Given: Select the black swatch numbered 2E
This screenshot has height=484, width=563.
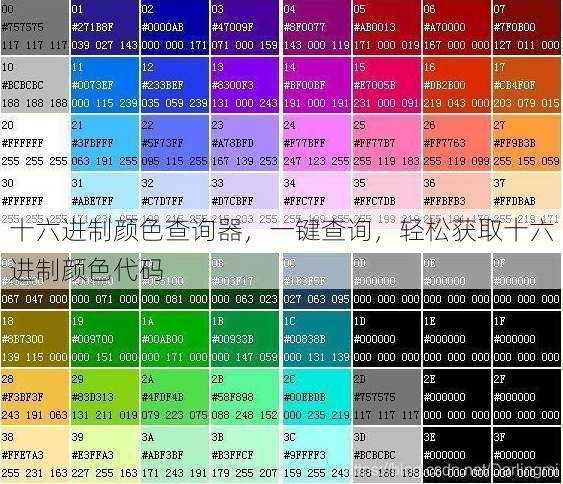Looking at the screenshot, I should tap(456, 397).
